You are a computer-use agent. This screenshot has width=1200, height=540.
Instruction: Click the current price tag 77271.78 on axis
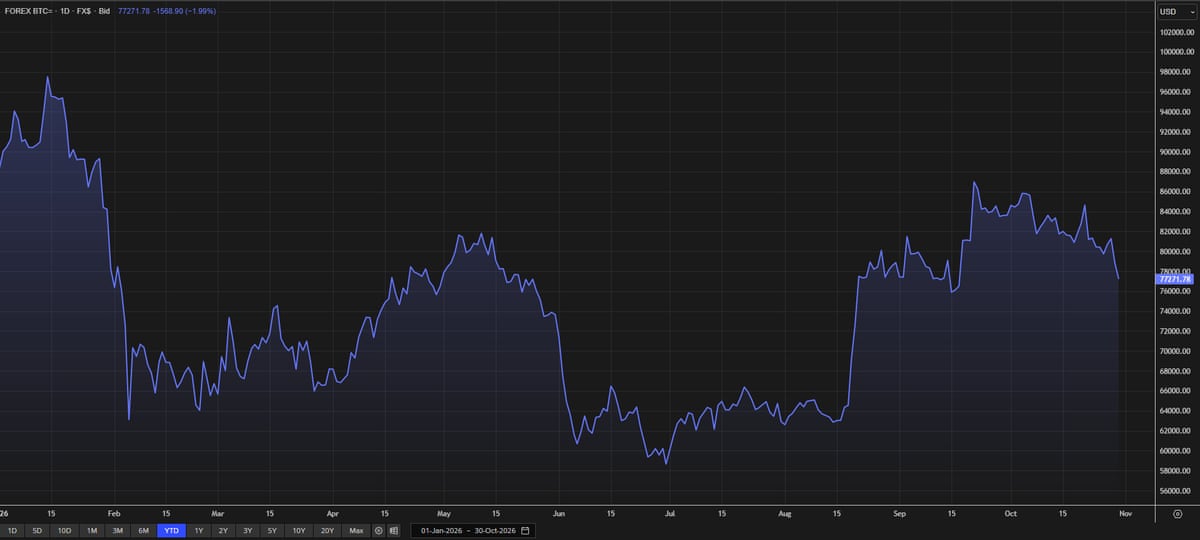point(1175,279)
